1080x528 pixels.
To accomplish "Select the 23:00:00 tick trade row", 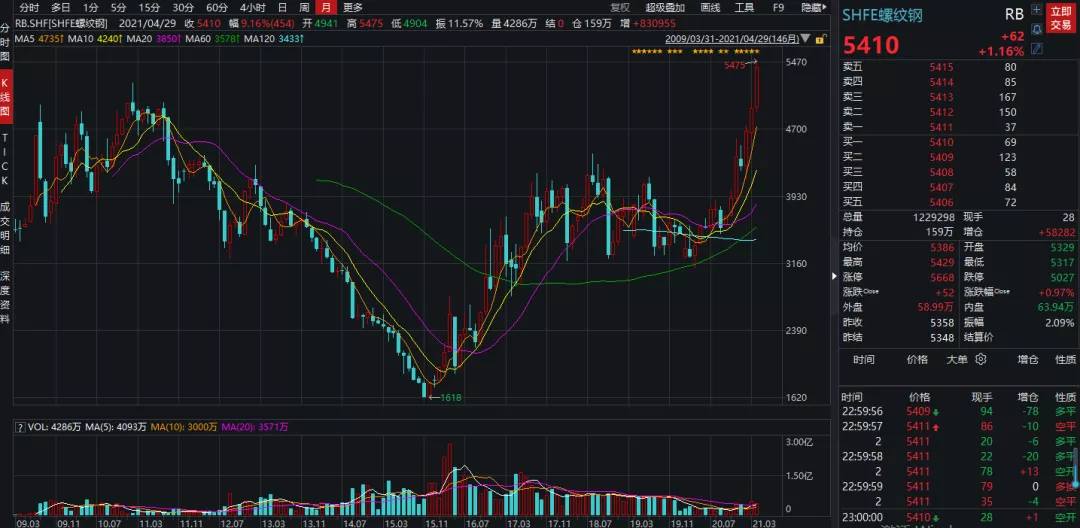I will pyautogui.click(x=956, y=517).
